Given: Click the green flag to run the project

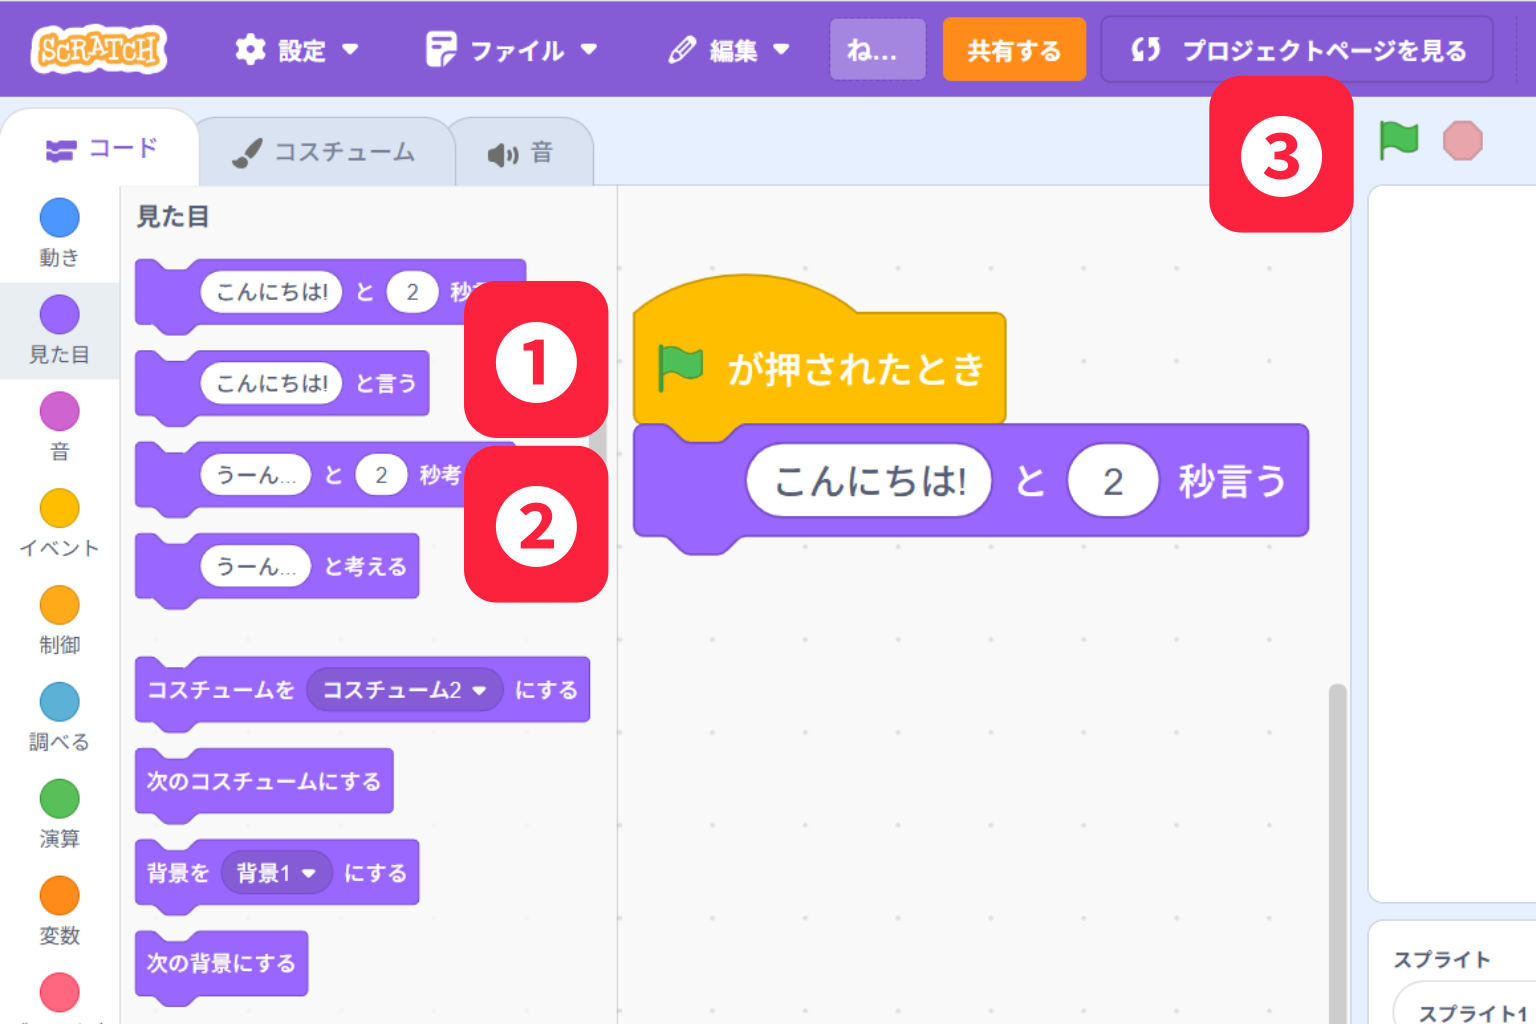Looking at the screenshot, I should click(1398, 141).
